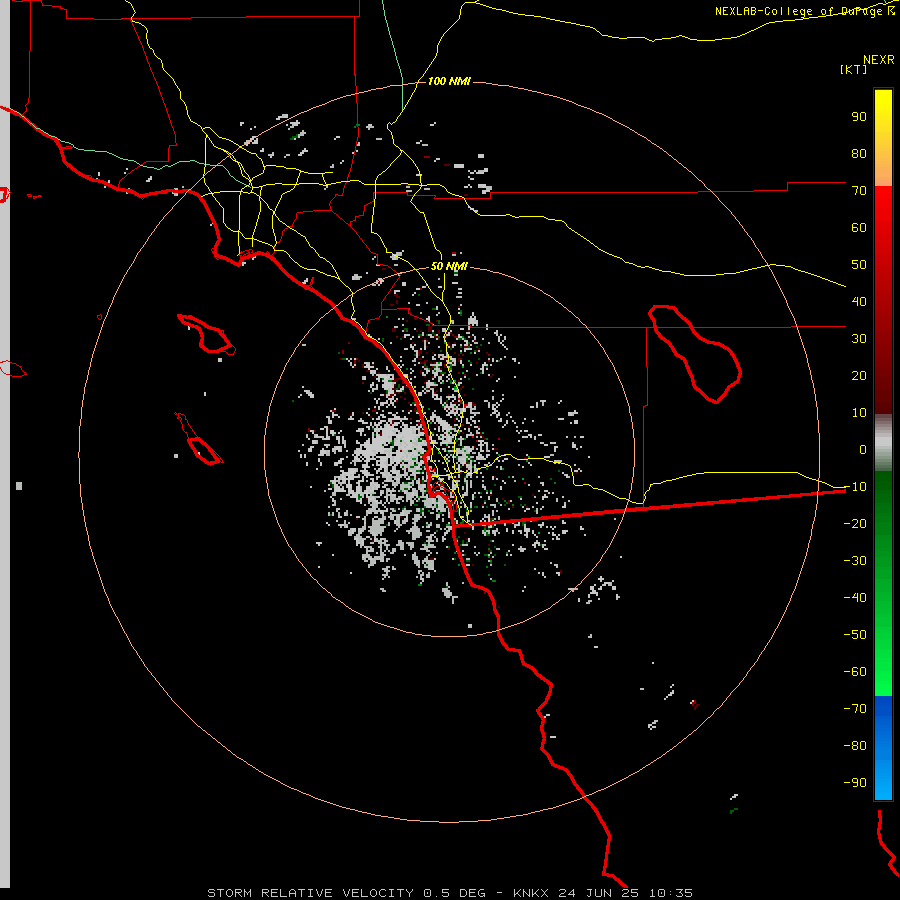Click the NEXR label above the color scale
The width and height of the screenshot is (900, 900).
(878, 60)
